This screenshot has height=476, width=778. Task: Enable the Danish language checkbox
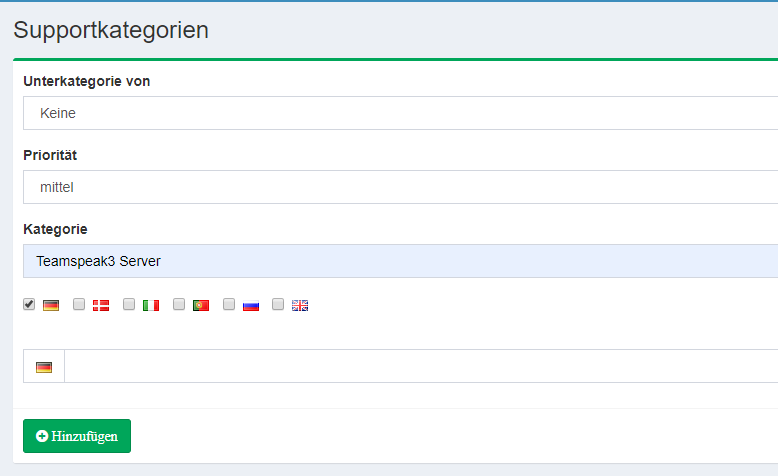click(x=79, y=304)
